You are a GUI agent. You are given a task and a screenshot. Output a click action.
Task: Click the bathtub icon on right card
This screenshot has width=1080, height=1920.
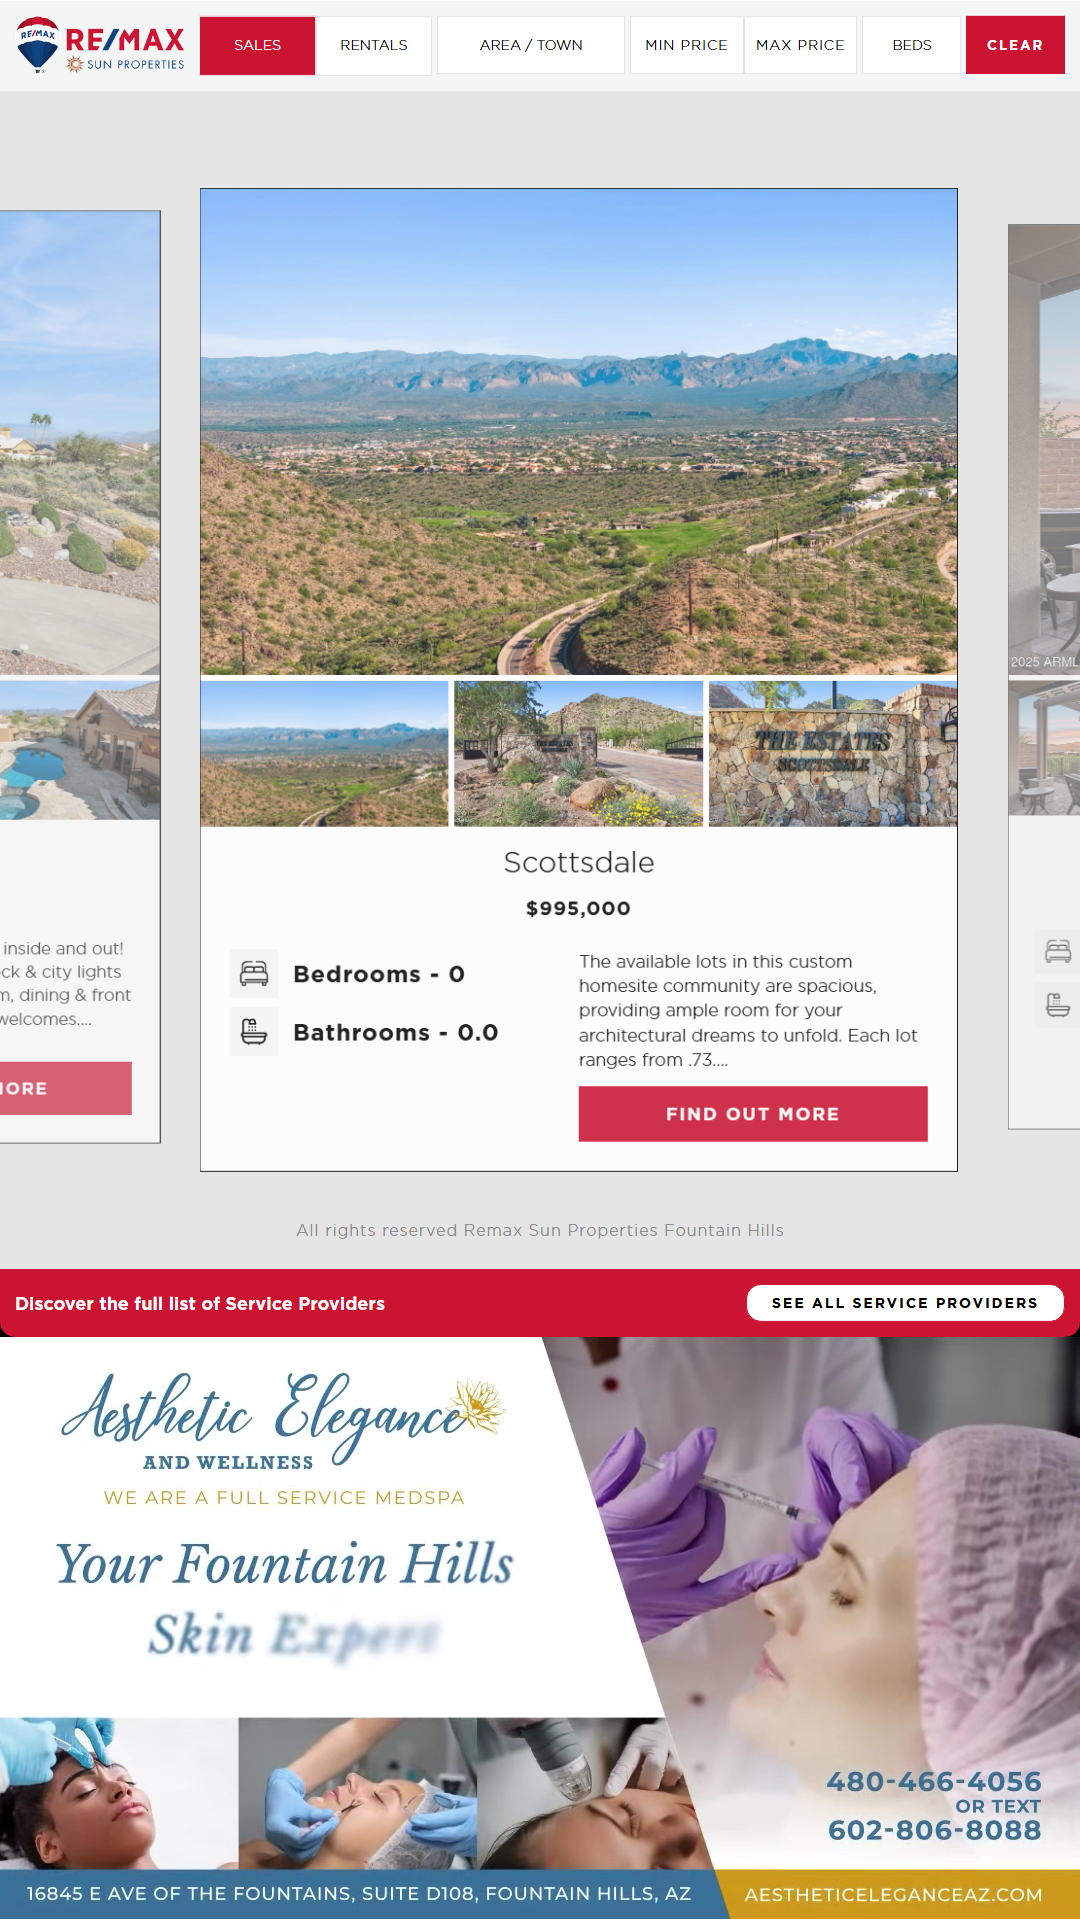click(x=1057, y=1005)
